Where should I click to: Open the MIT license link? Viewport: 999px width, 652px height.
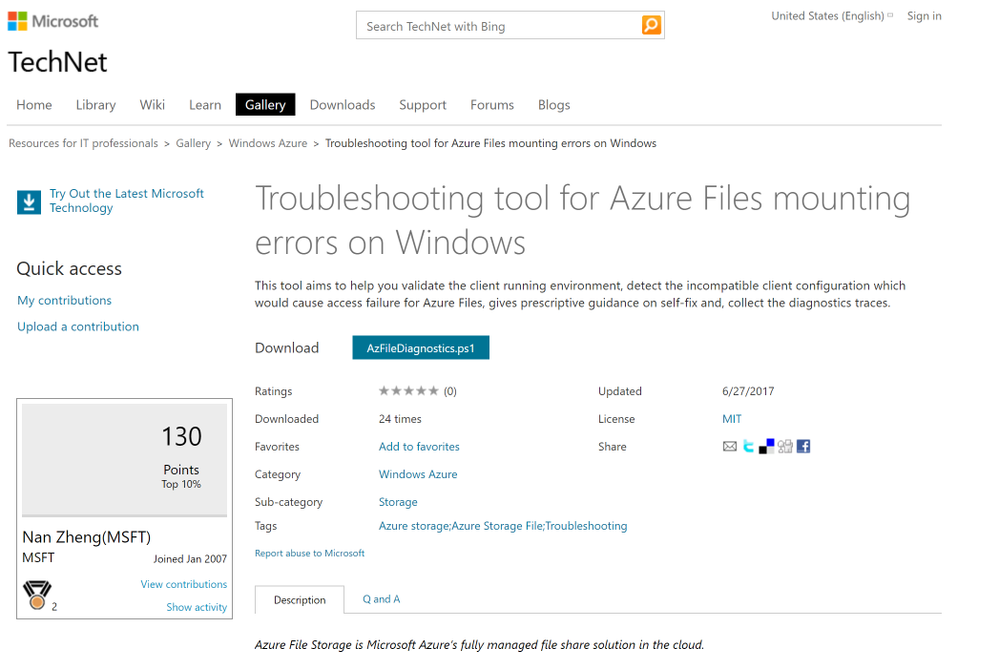coord(731,419)
